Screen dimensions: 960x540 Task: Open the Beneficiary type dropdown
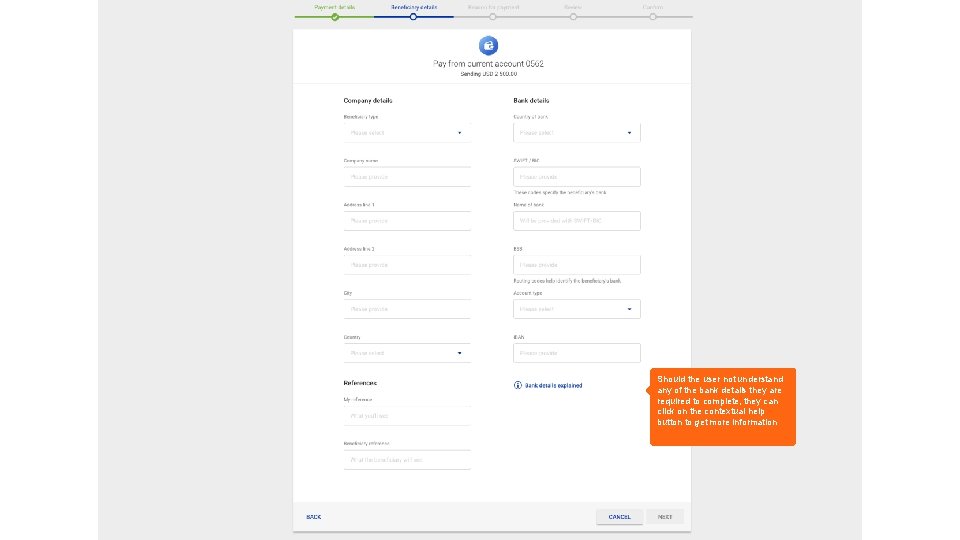coord(407,133)
